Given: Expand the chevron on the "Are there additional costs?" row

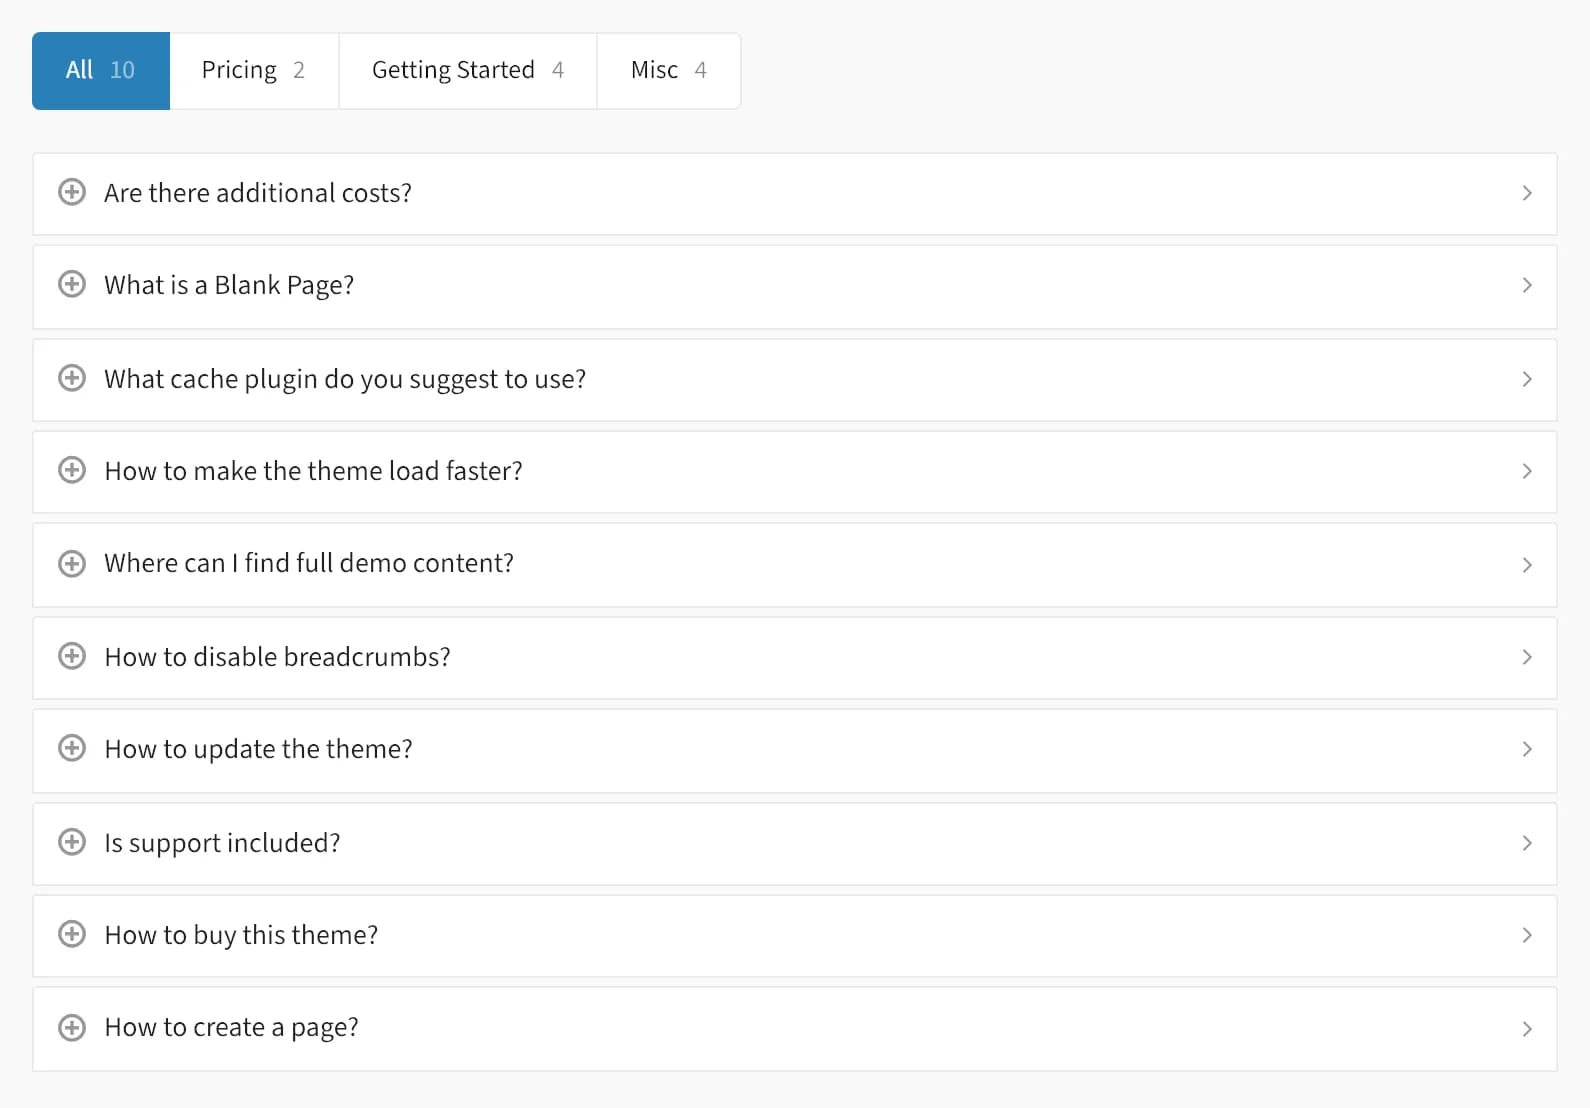Looking at the screenshot, I should click(1527, 193).
